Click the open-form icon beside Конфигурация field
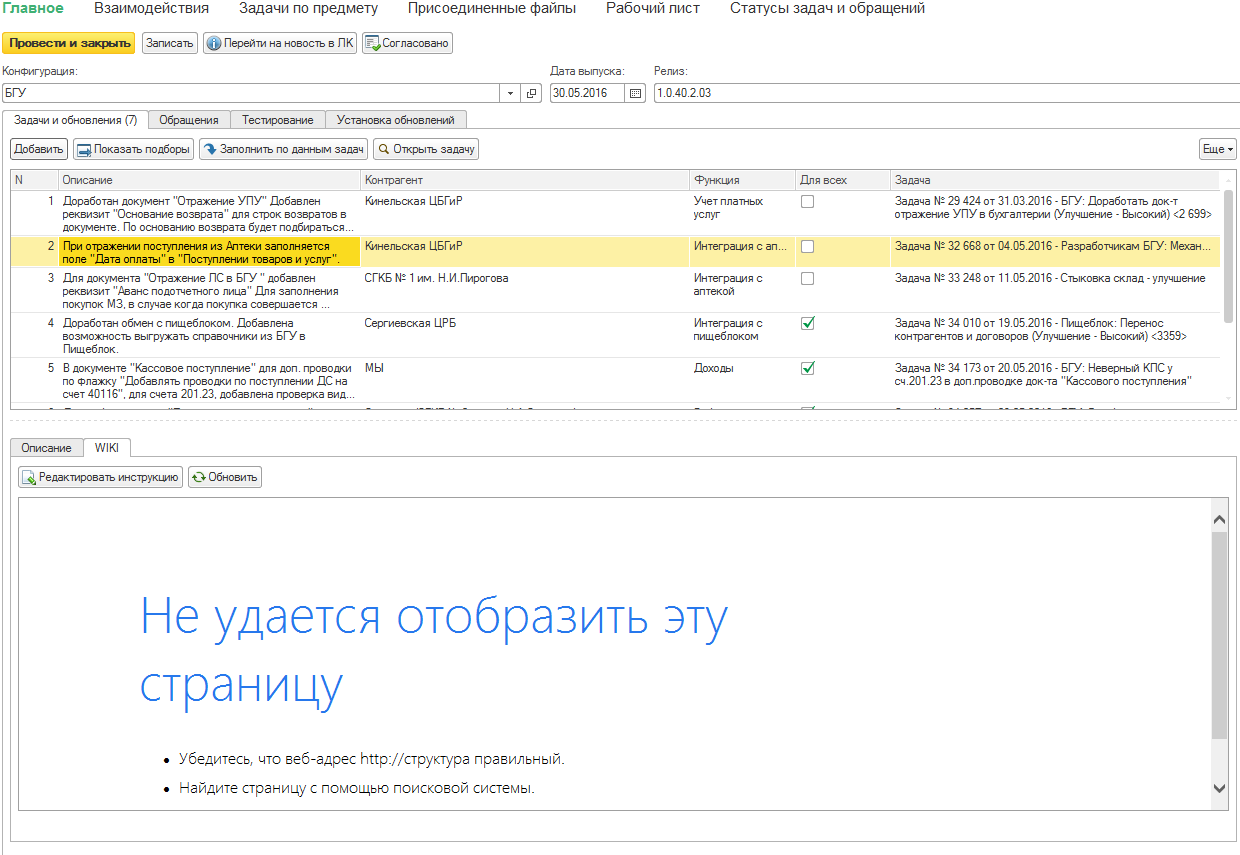Screen dimensions: 1240x855 (531, 93)
